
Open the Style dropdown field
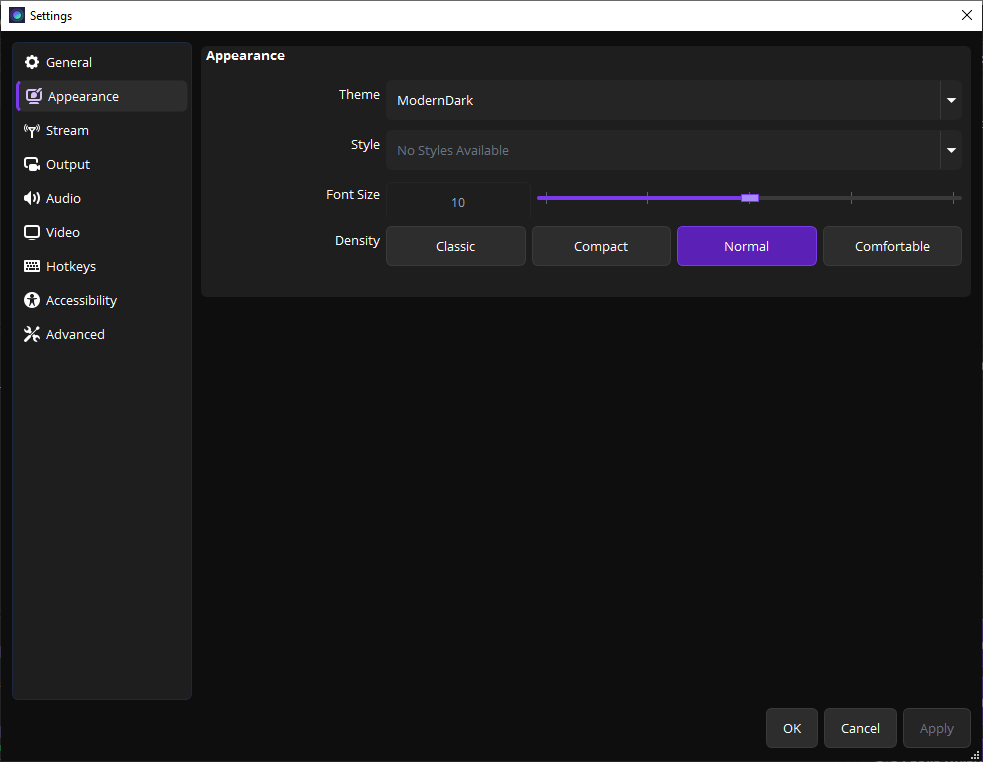674,151
